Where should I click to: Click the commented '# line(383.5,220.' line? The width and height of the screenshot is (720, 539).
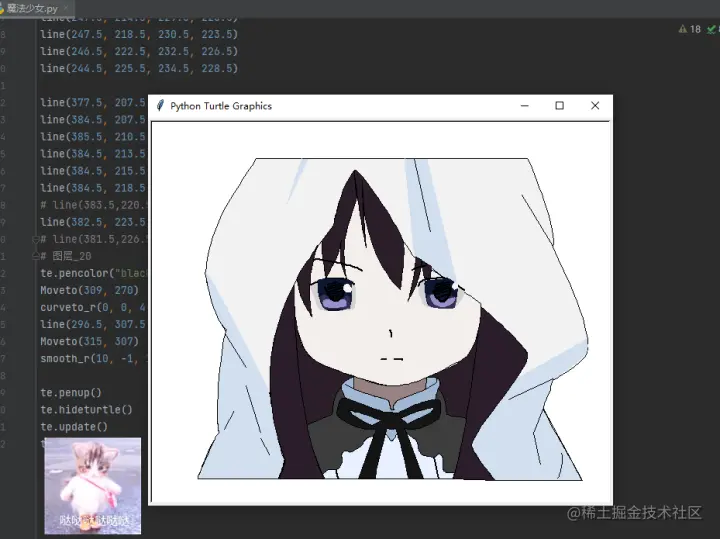pos(93,205)
